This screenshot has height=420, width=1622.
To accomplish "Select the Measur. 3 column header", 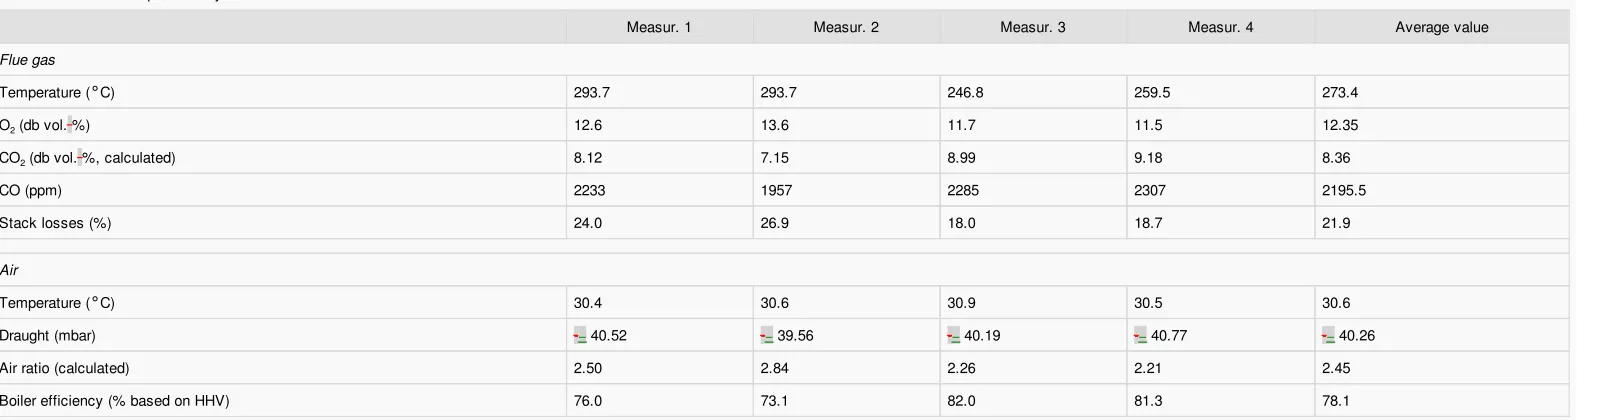I will [1033, 27].
